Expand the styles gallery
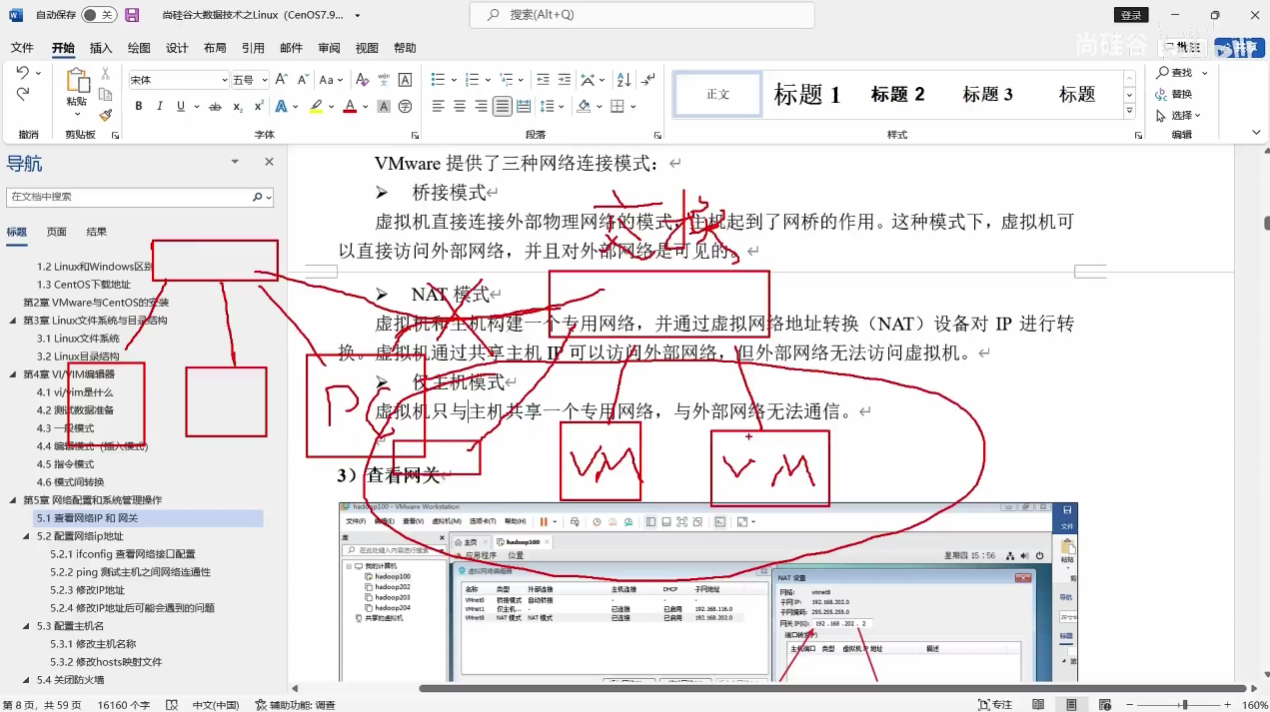 (1129, 112)
